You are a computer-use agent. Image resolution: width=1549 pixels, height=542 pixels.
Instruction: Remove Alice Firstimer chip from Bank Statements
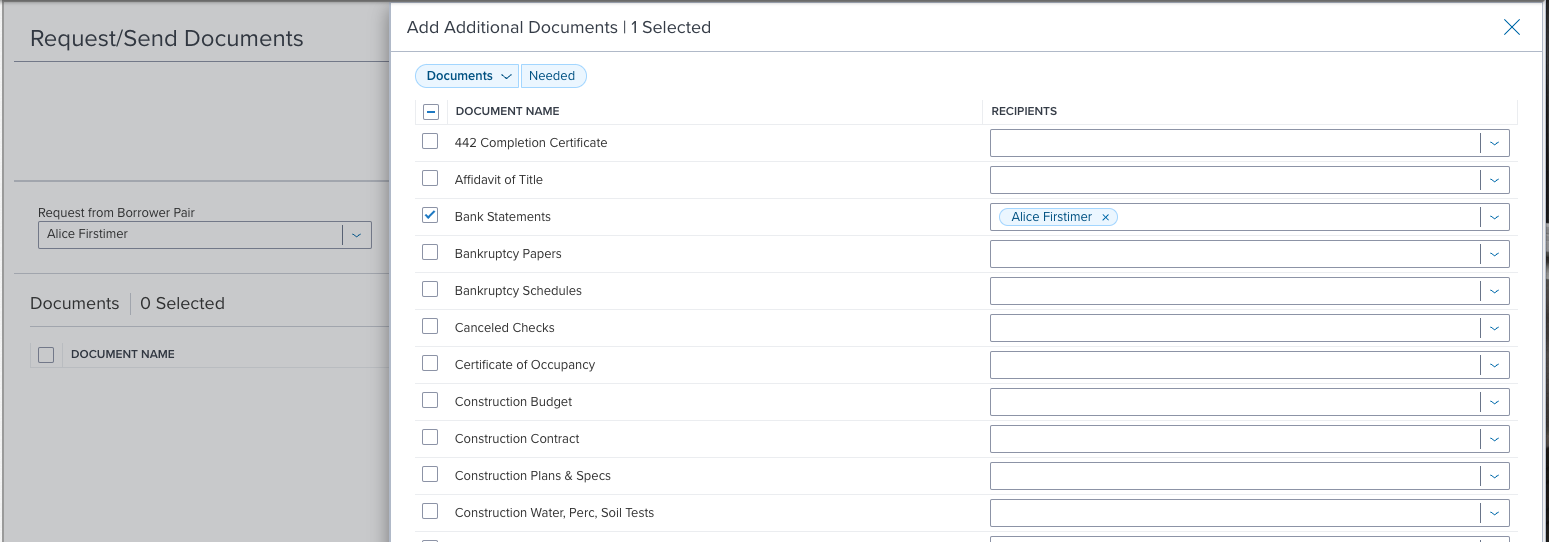coord(1105,217)
